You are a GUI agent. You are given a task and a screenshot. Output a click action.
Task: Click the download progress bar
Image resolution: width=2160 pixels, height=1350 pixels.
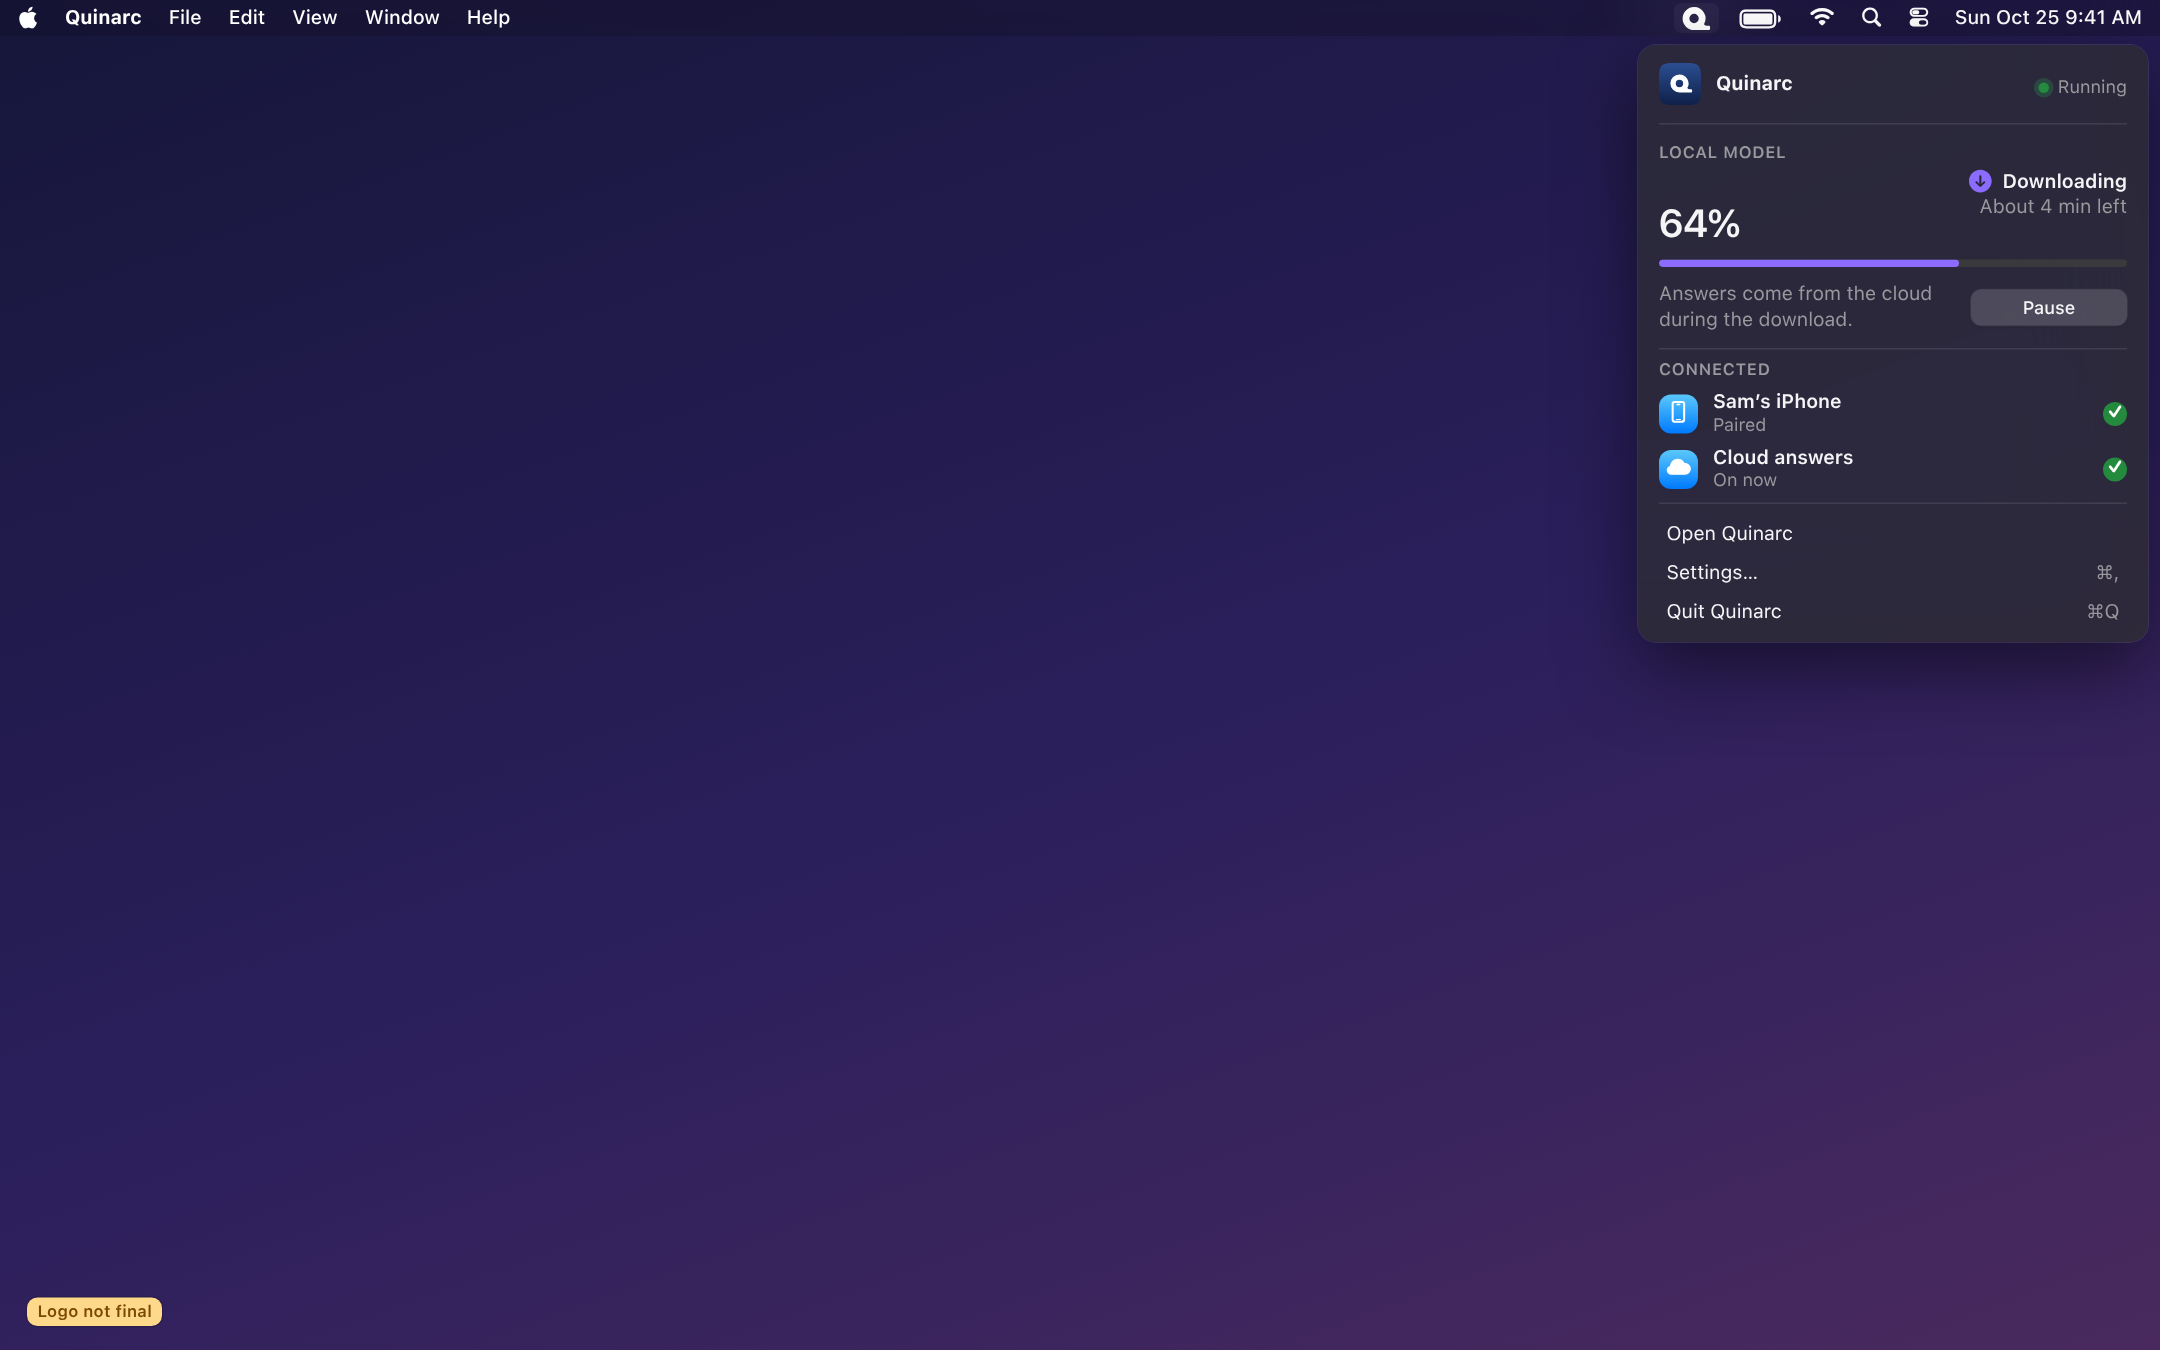pos(1892,264)
